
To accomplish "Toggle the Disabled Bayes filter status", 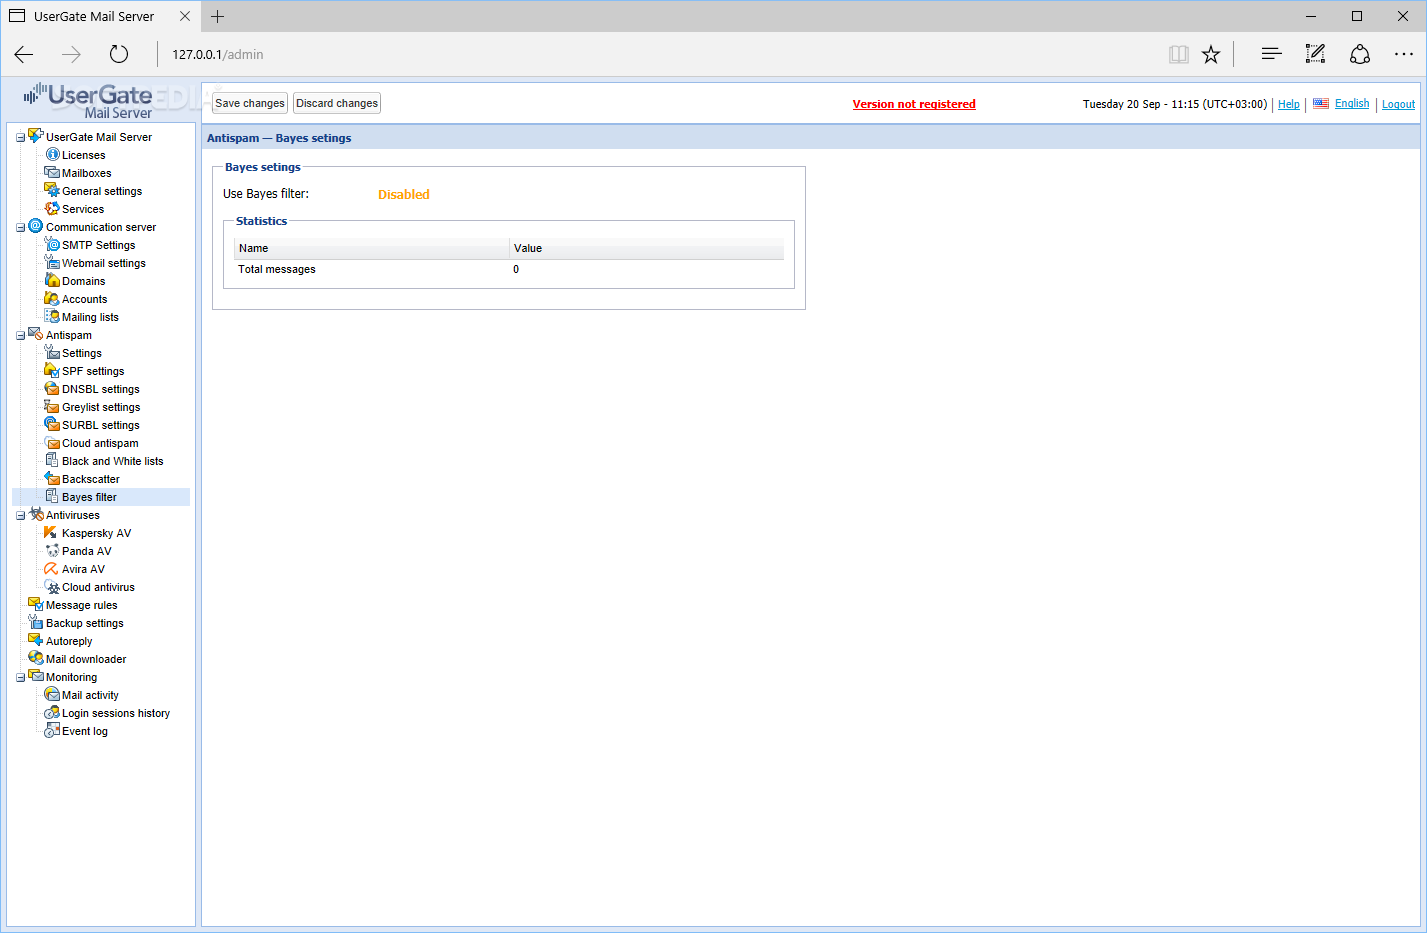I will coord(403,195).
